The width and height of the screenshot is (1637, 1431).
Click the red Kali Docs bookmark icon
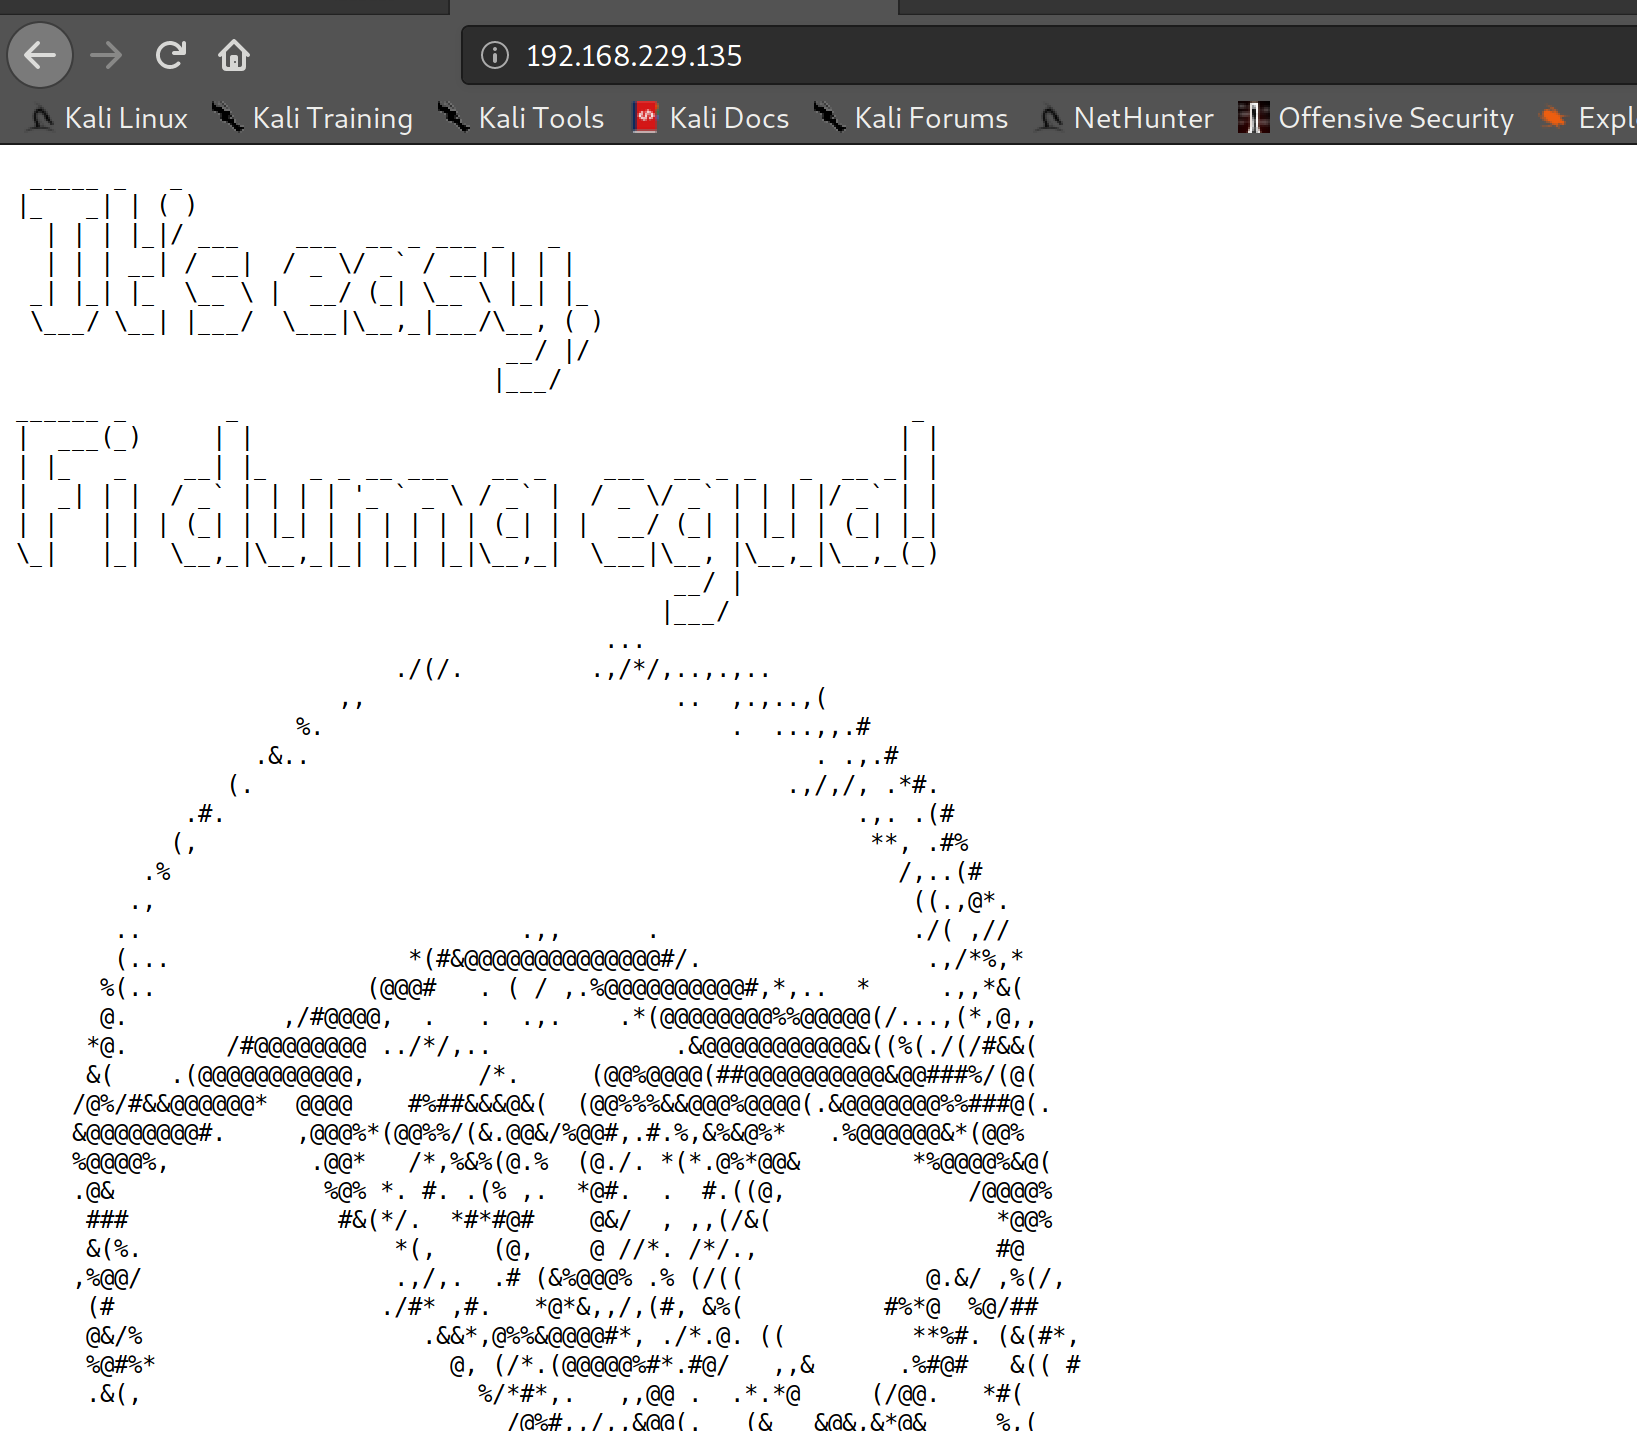646,118
